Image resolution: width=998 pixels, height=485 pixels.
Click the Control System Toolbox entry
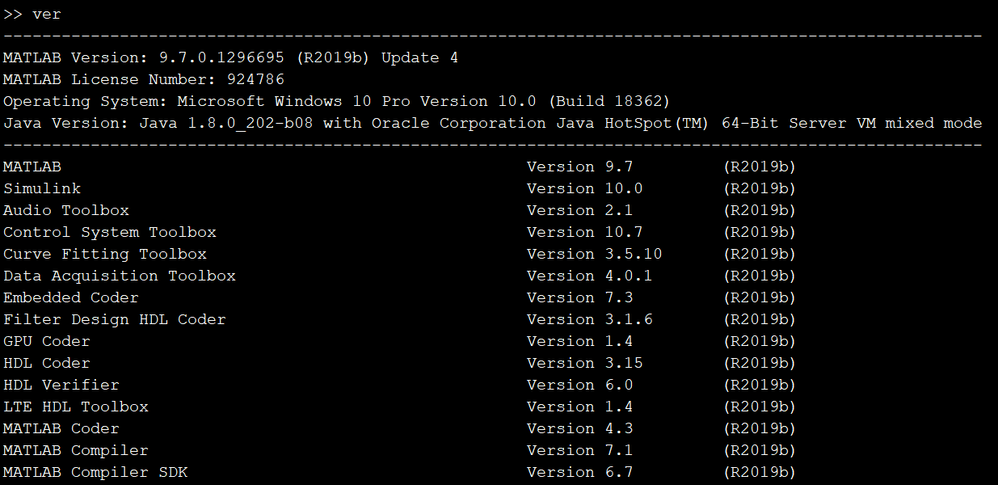tap(110, 233)
